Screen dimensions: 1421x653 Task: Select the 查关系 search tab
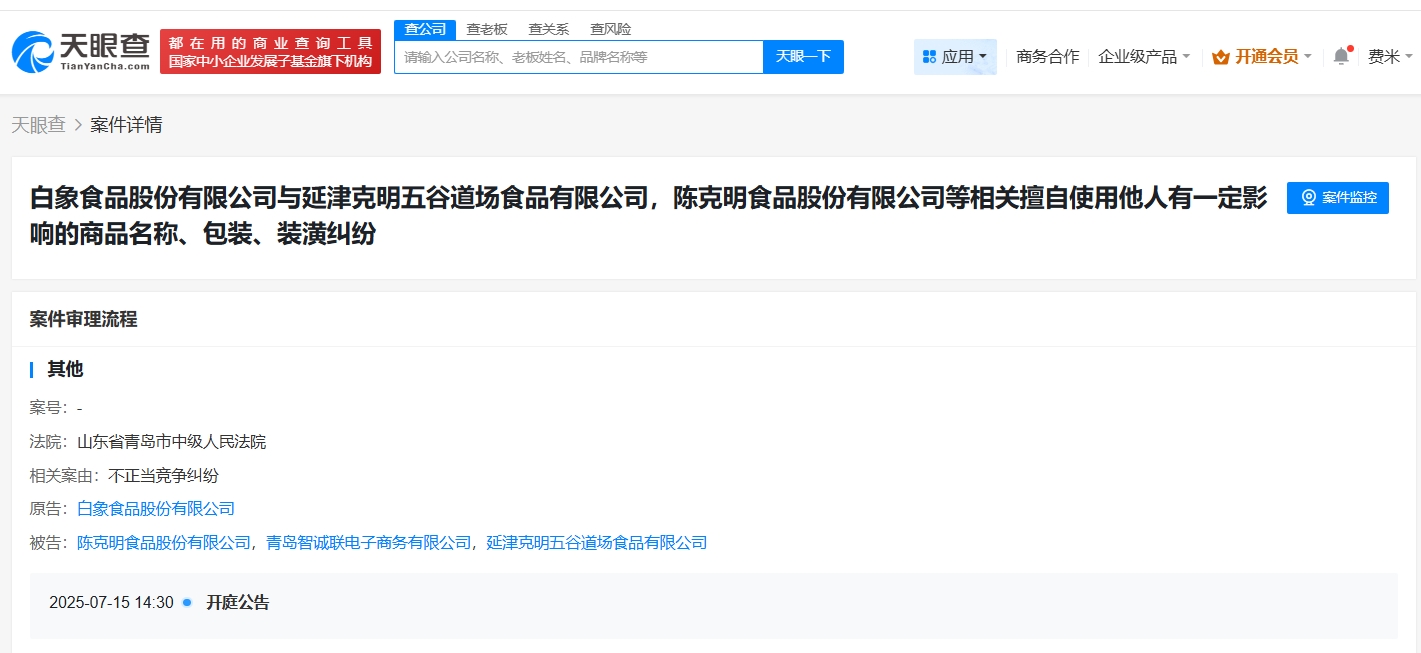click(x=548, y=30)
